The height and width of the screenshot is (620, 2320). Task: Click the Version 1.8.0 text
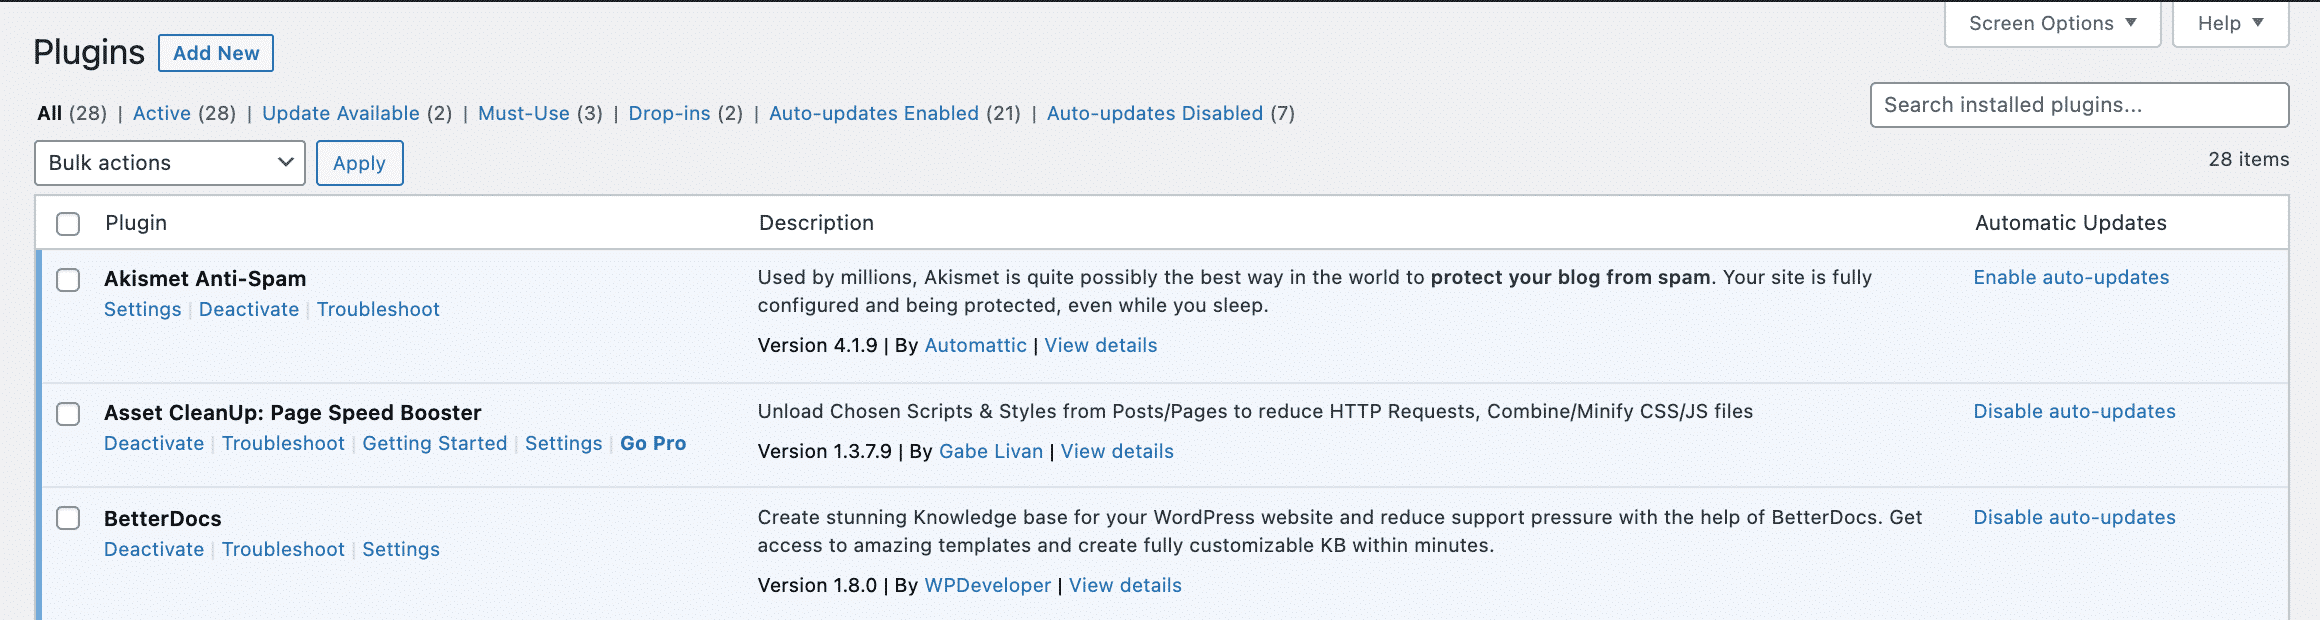(817, 585)
